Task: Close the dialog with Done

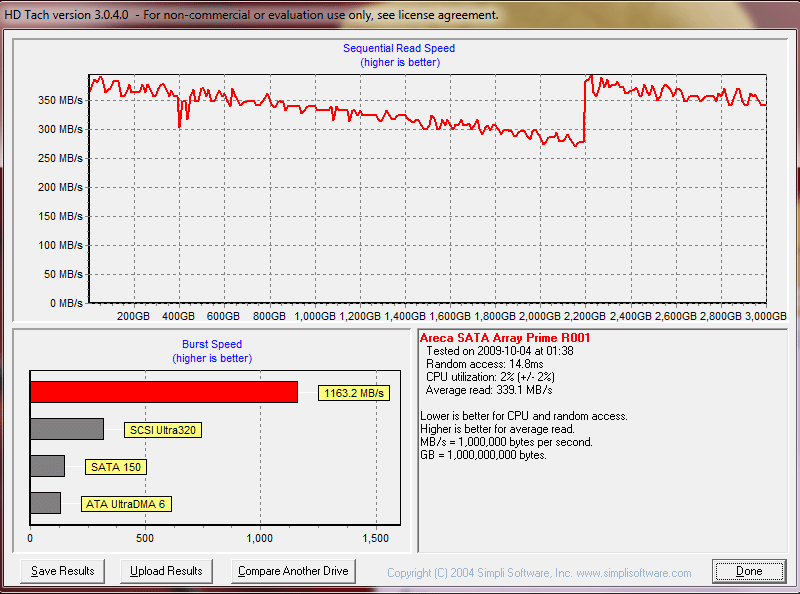Action: coord(749,571)
